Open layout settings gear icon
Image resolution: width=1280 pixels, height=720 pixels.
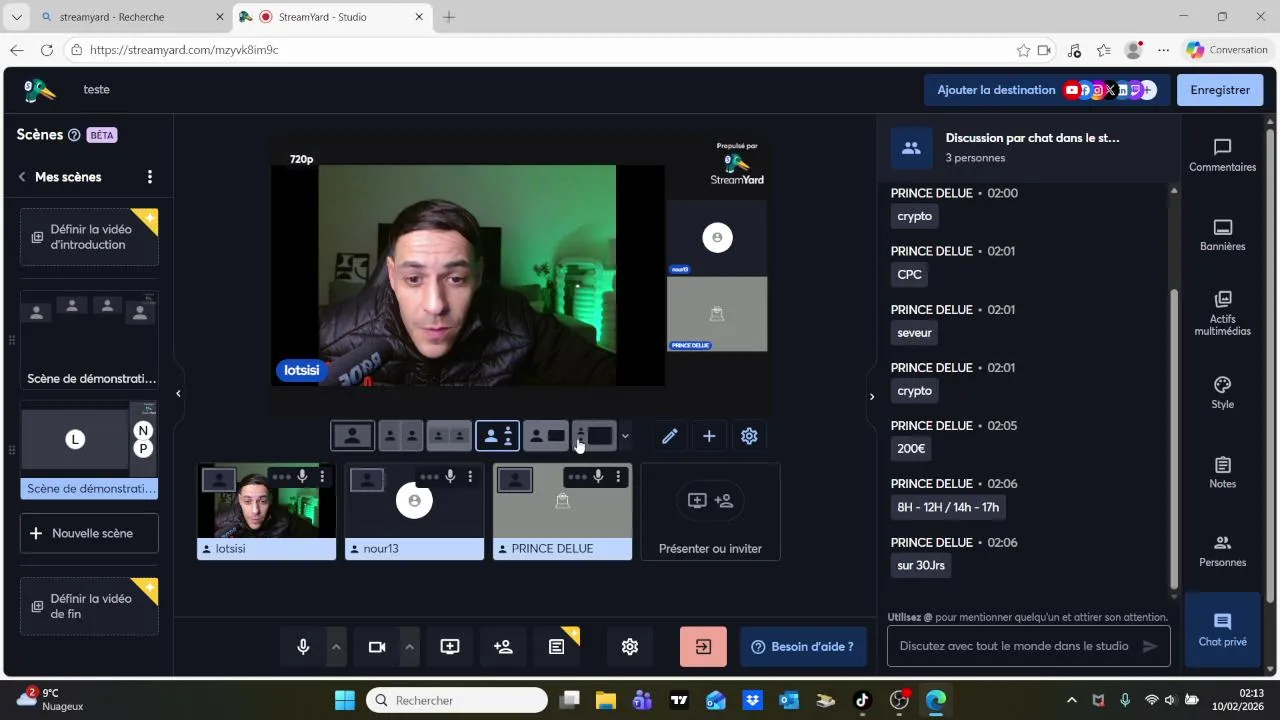click(x=749, y=436)
